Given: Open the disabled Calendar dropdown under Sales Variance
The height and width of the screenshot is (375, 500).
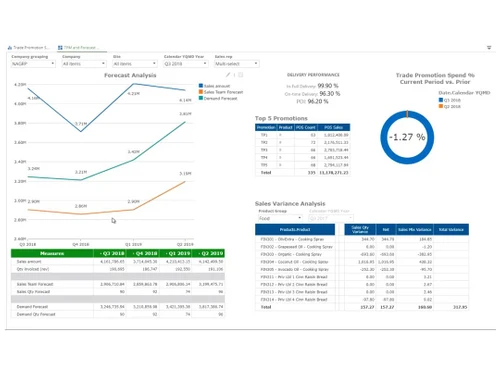Looking at the screenshot, I should pos(331,218).
